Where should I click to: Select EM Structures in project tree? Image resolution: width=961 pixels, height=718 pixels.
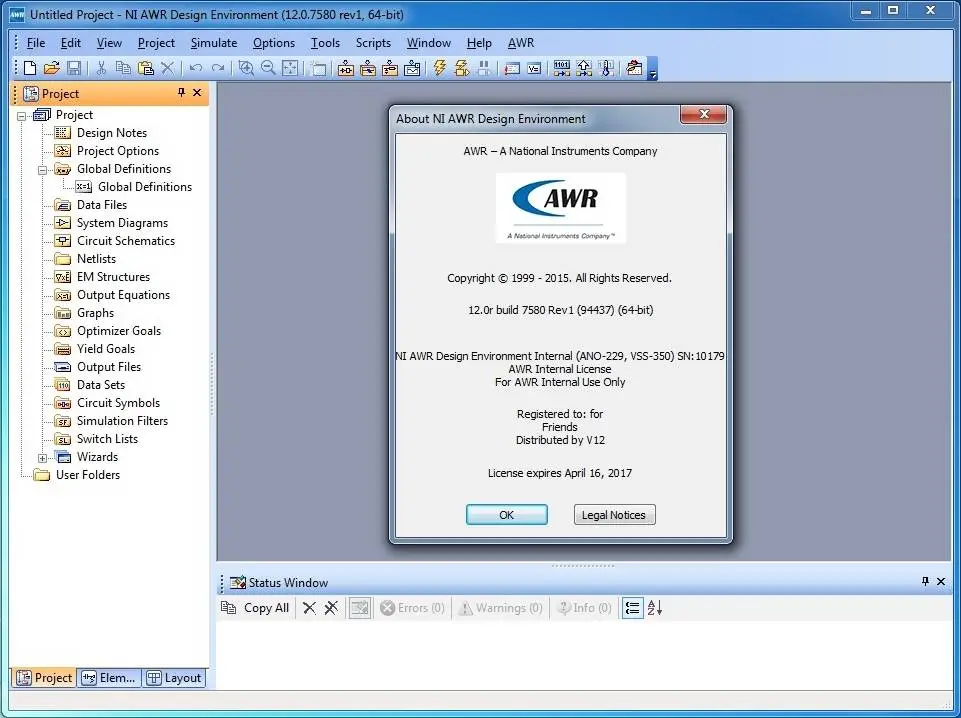pos(113,277)
